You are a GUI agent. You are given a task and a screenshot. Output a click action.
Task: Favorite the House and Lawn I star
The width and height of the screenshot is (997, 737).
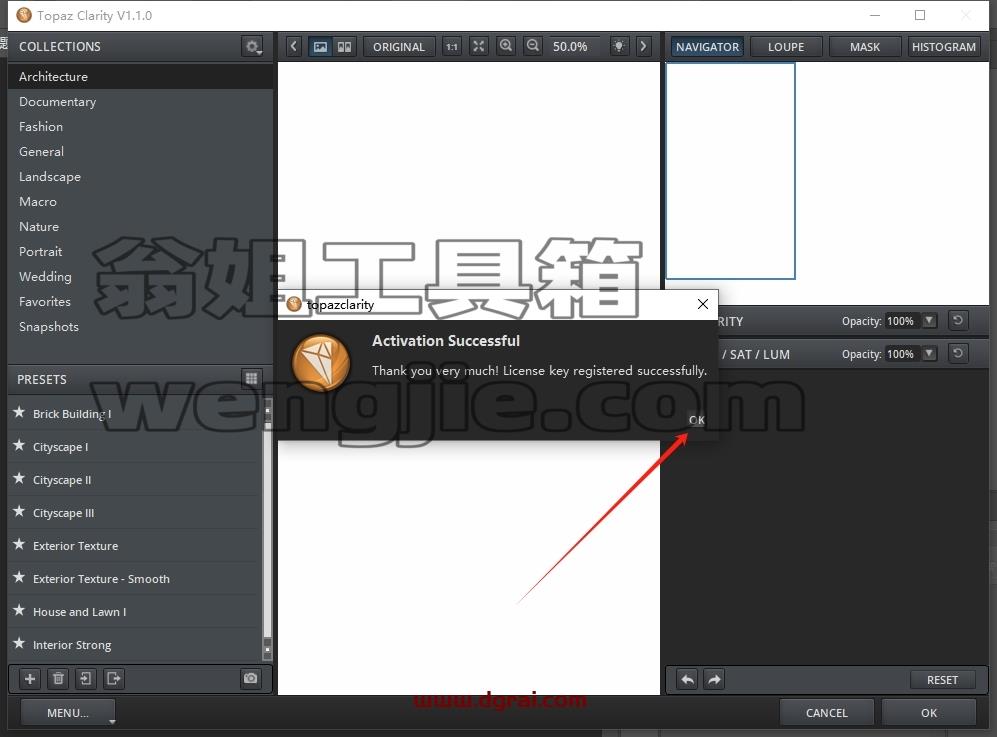coord(19,610)
